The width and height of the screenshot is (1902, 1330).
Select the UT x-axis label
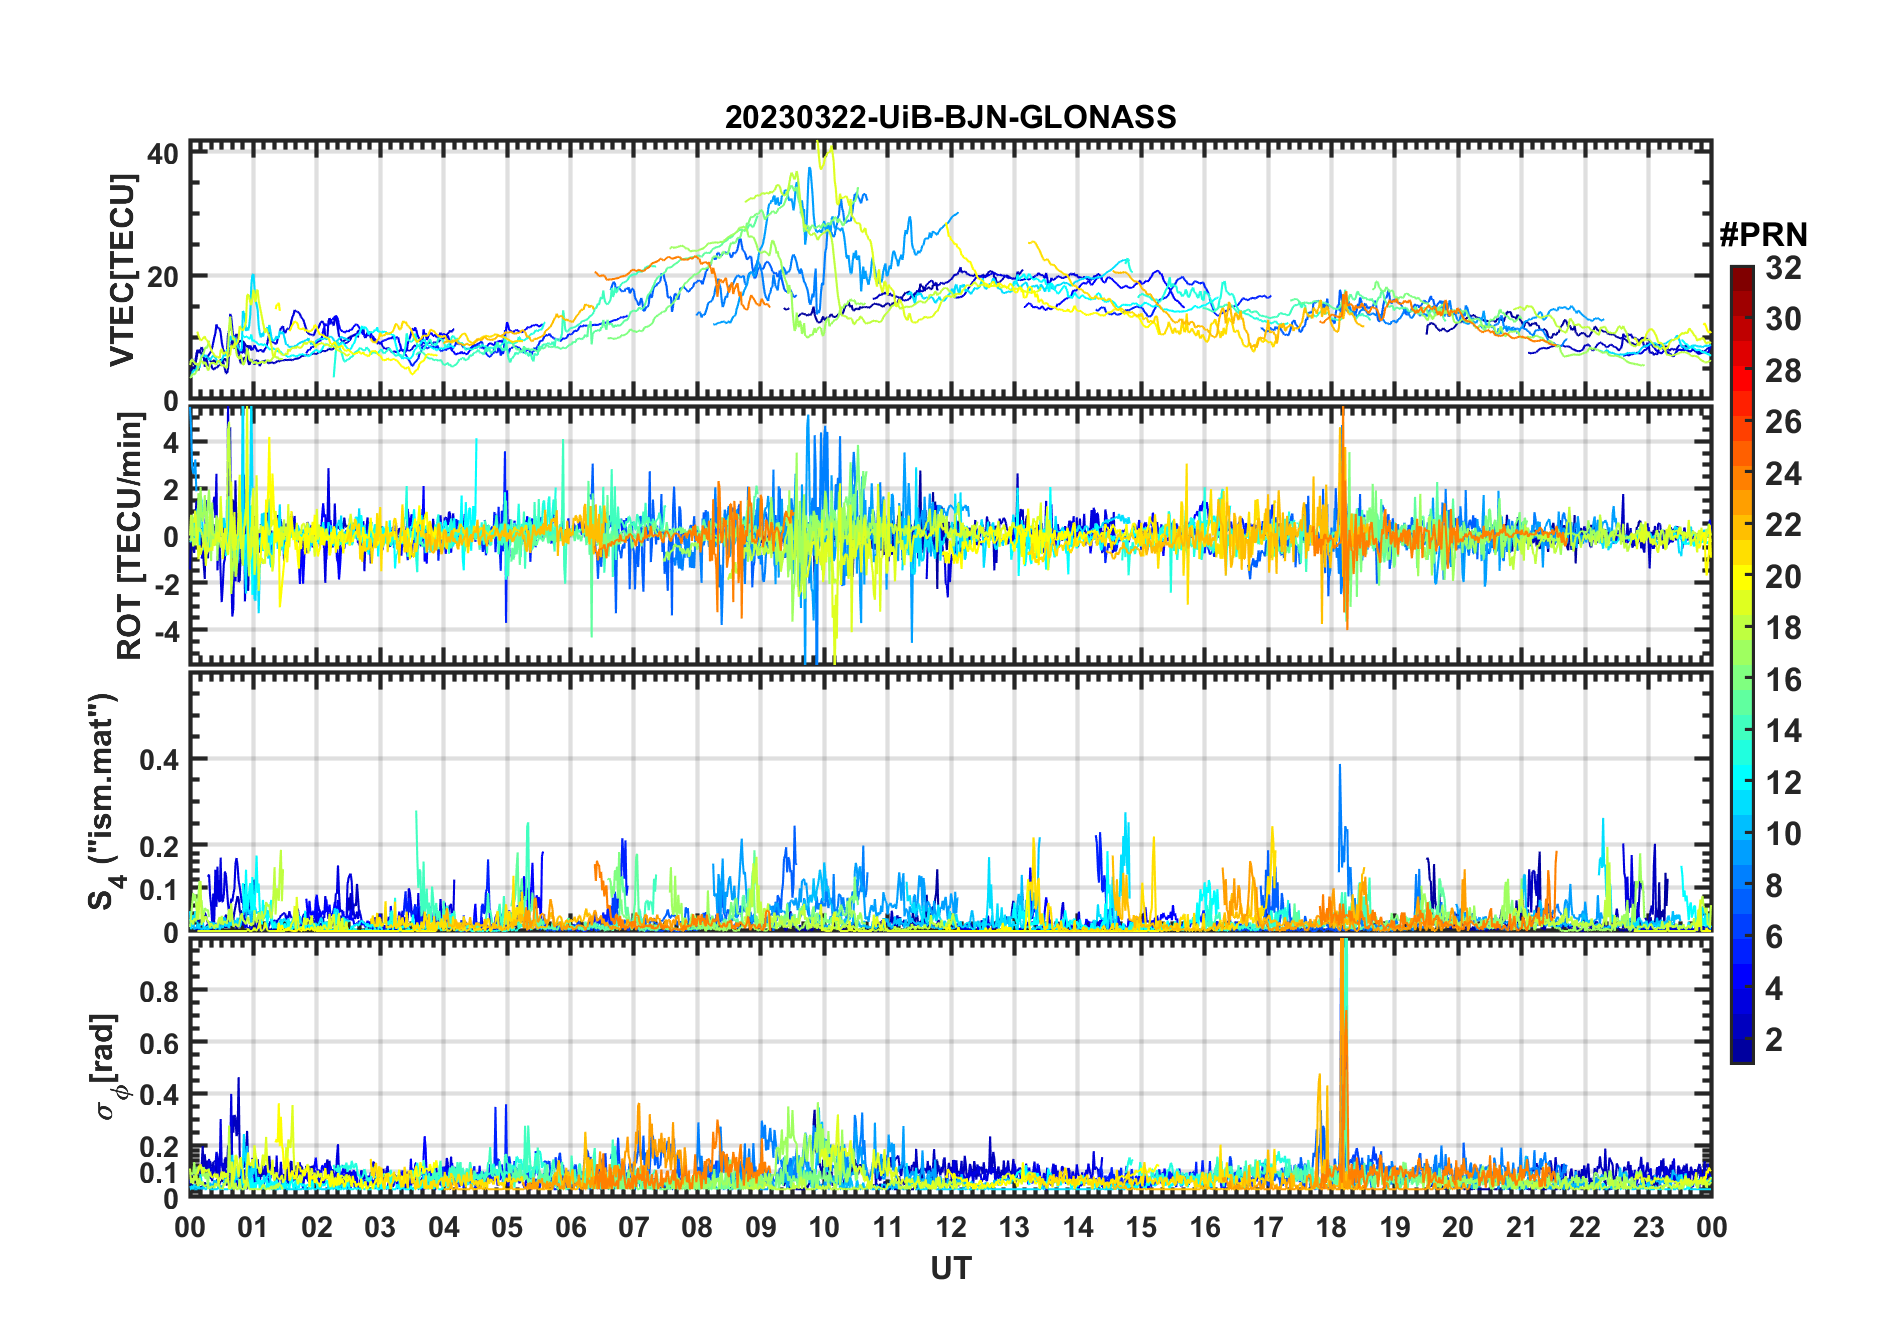tap(950, 1268)
